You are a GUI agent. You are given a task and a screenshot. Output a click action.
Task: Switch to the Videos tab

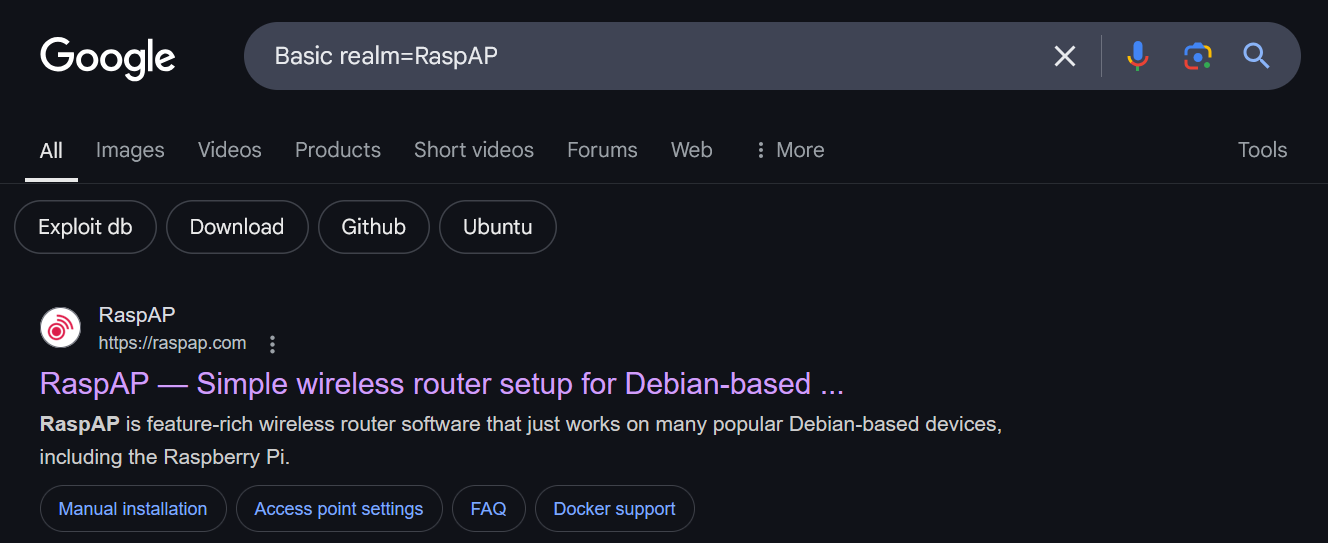[x=230, y=150]
